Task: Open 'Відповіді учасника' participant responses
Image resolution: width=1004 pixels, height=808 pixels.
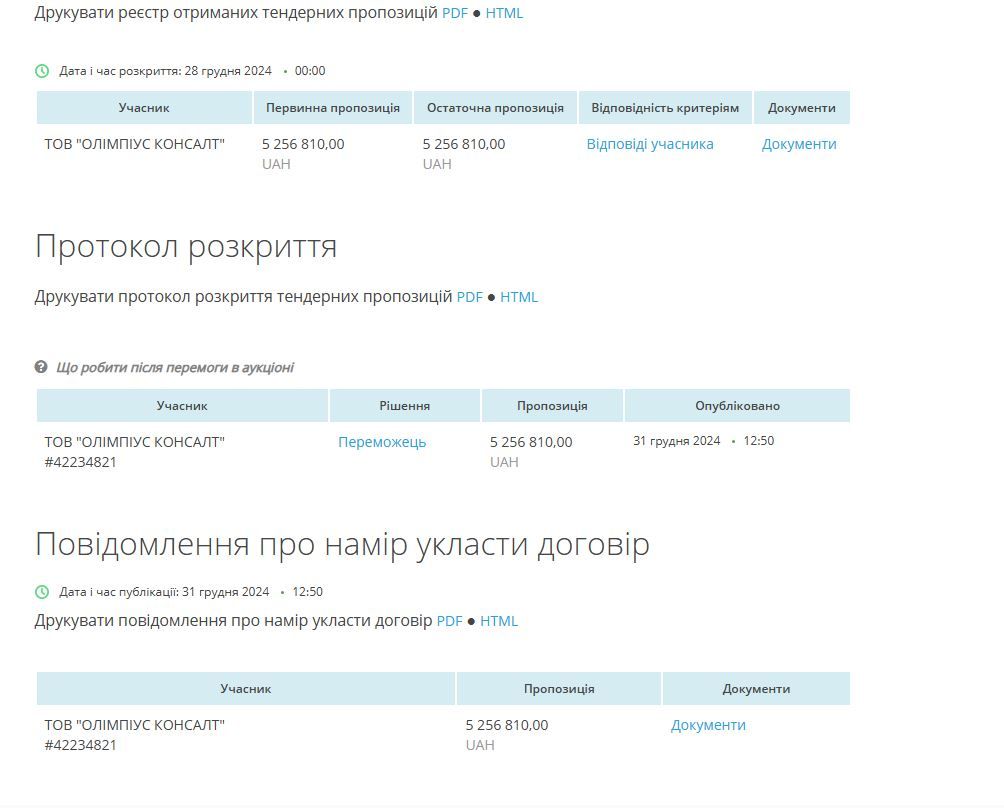Action: pos(649,144)
